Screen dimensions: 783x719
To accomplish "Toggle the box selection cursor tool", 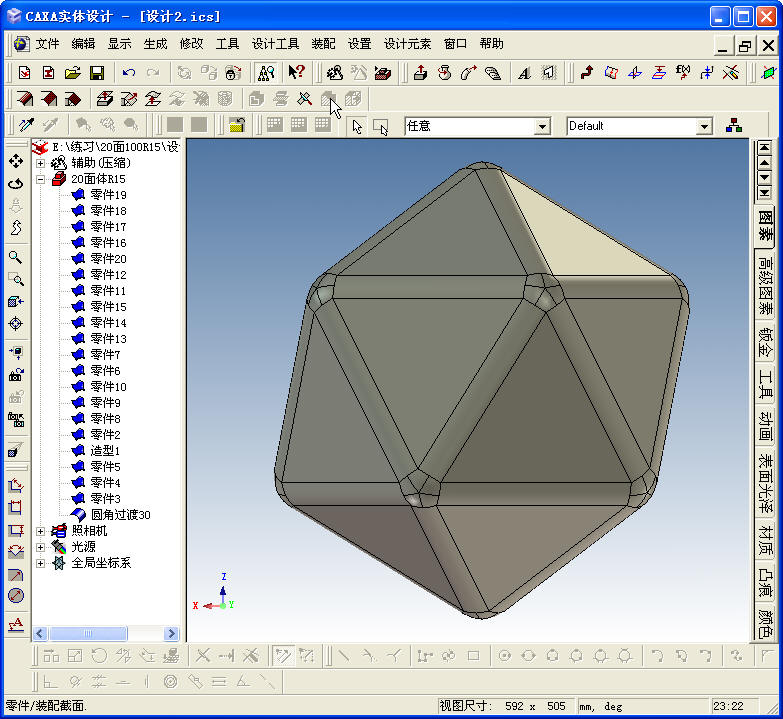I will click(x=381, y=126).
